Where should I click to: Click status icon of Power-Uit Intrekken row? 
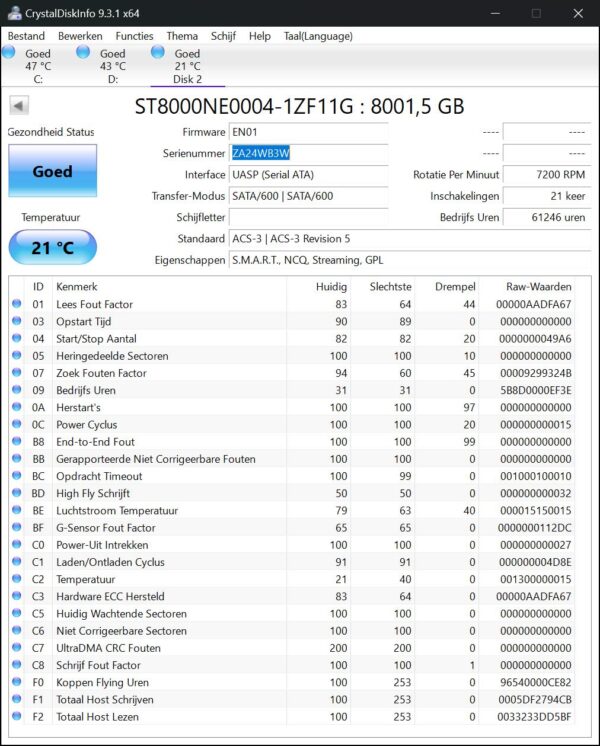17,544
